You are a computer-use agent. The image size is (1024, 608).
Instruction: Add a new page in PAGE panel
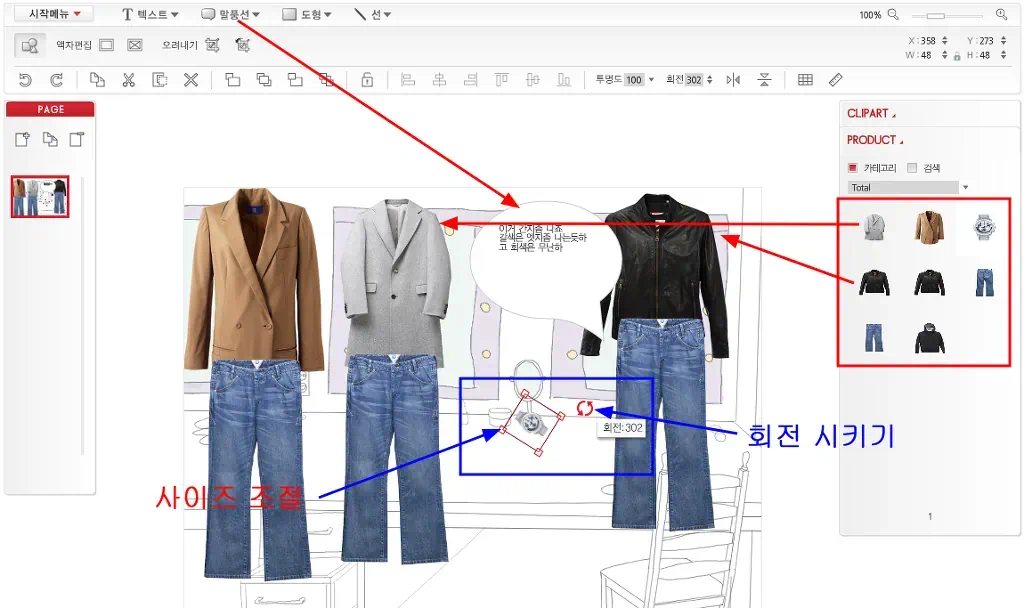coord(22,139)
